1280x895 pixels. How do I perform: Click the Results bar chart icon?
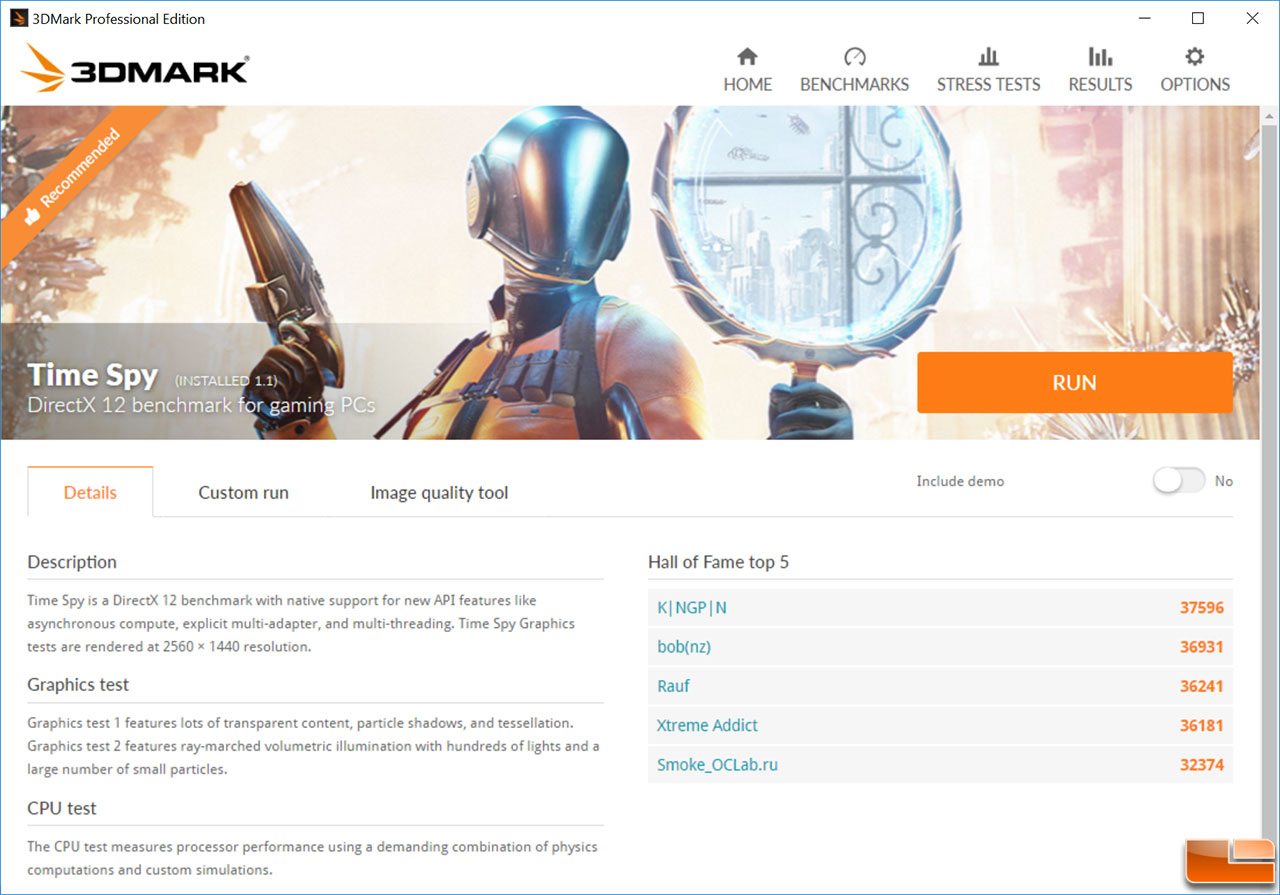(1100, 56)
